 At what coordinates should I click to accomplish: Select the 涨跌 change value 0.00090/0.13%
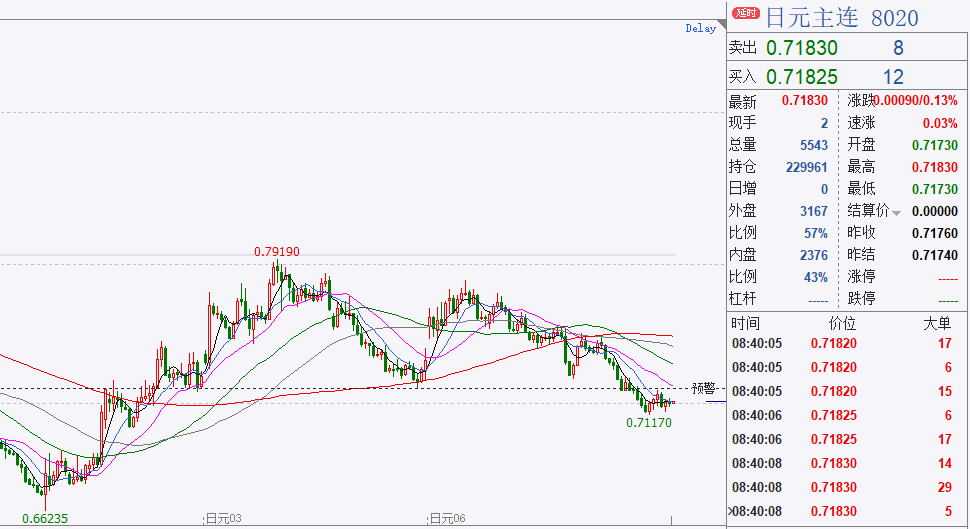916,100
